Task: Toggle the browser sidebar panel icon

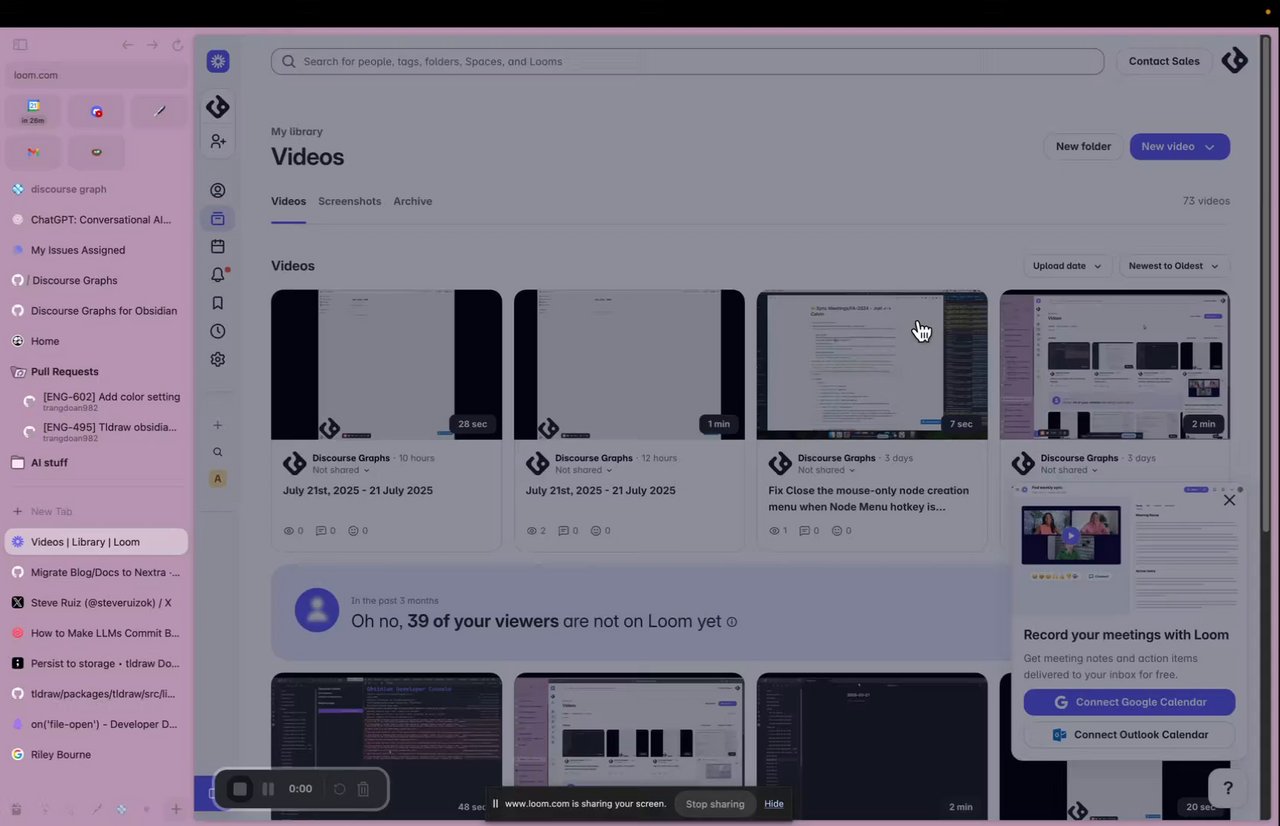Action: coord(20,45)
